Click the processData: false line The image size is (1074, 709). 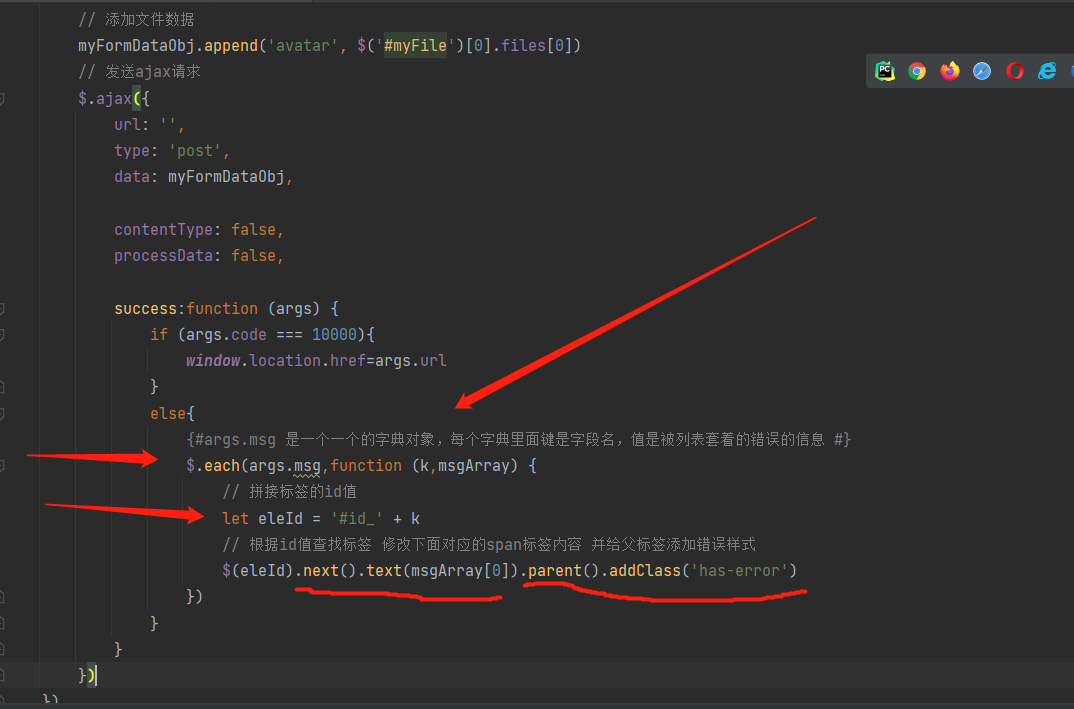[199, 256]
